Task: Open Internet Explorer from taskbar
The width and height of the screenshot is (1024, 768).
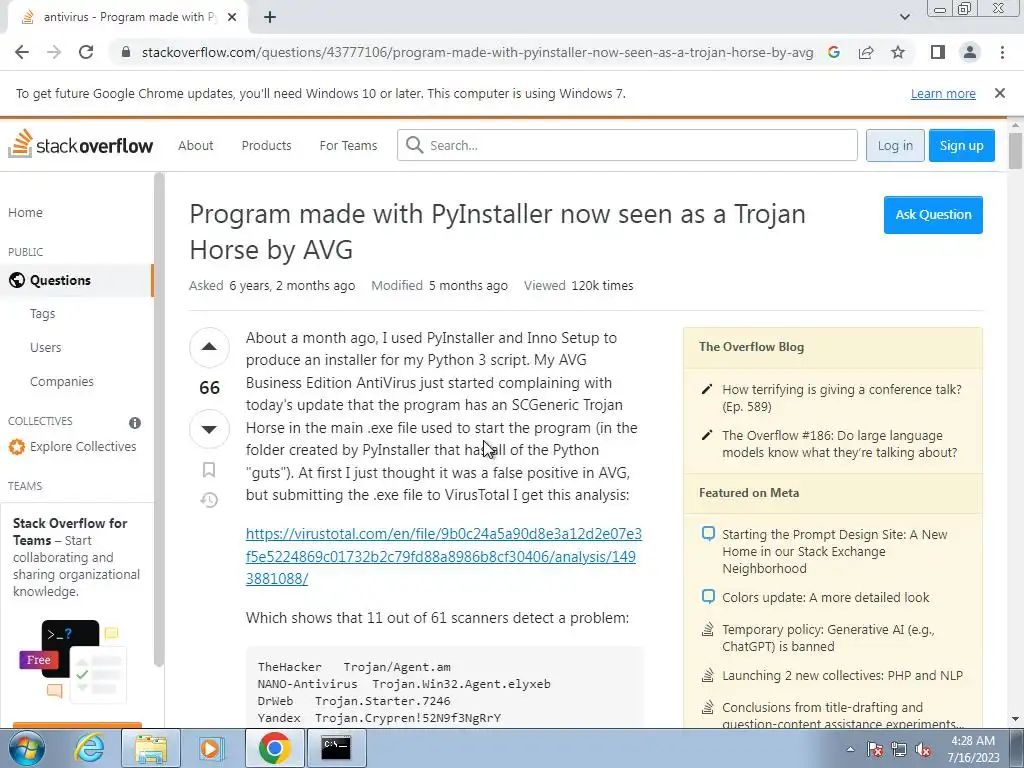Action: click(x=89, y=748)
